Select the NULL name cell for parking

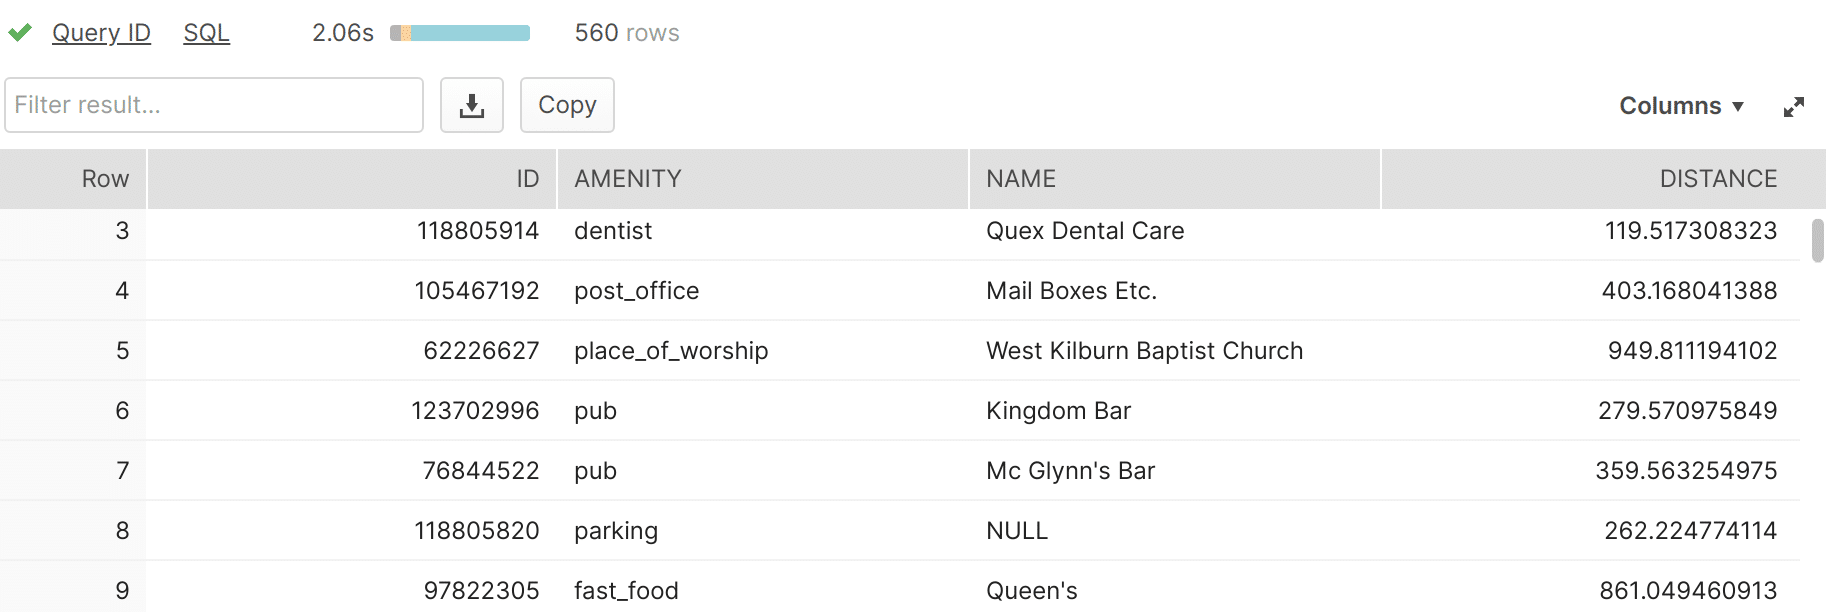tap(1175, 531)
